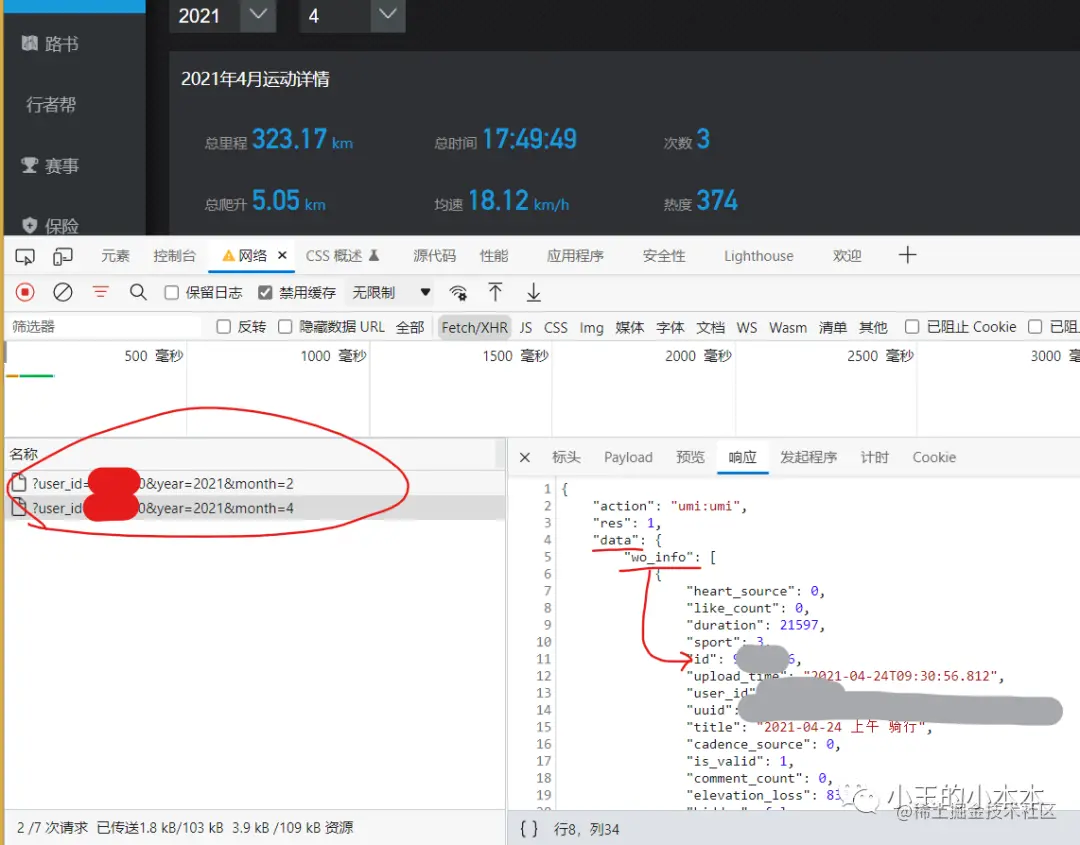This screenshot has width=1080, height=845.
Task: Open the CSS 概述 tab
Action: [x=342, y=255]
